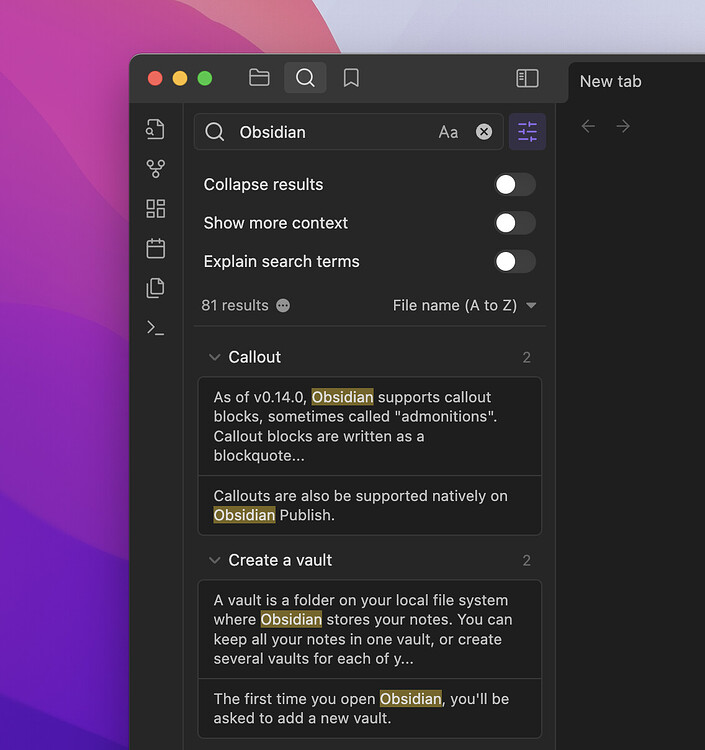Open quick switcher icon in ribbon
Image resolution: width=705 pixels, height=750 pixels.
coord(155,129)
